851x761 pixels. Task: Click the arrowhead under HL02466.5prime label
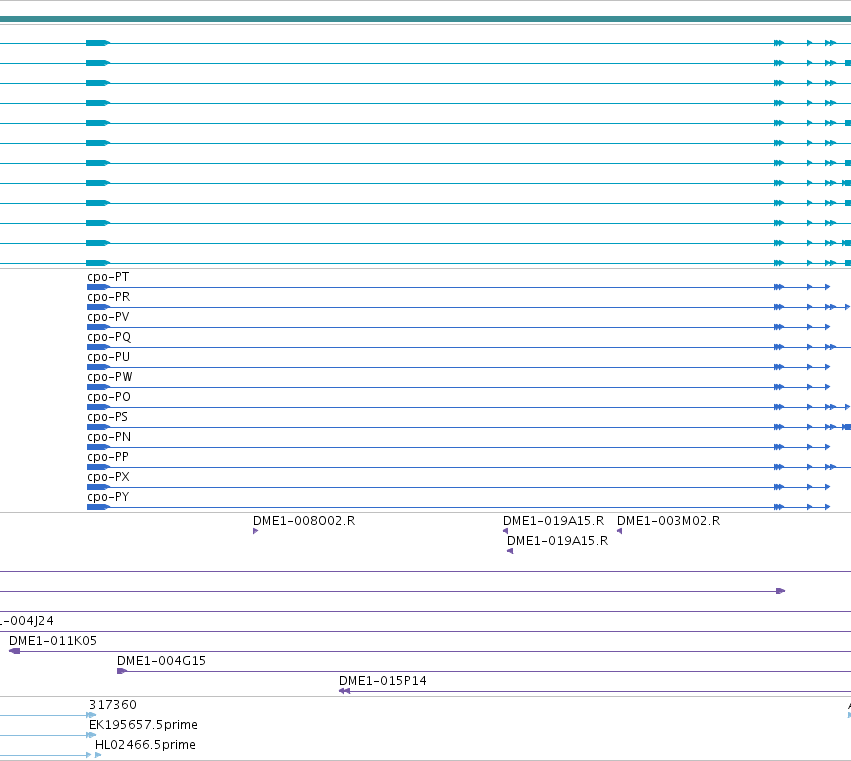pyautogui.click(x=98, y=755)
